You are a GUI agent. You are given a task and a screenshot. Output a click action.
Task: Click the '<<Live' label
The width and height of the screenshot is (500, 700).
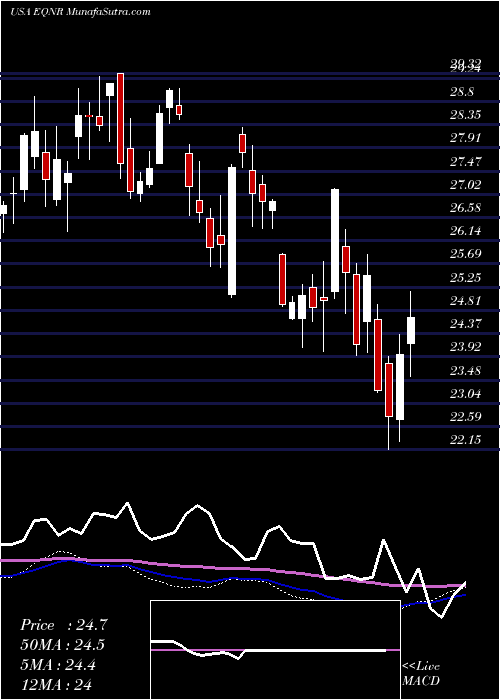tap(421, 667)
